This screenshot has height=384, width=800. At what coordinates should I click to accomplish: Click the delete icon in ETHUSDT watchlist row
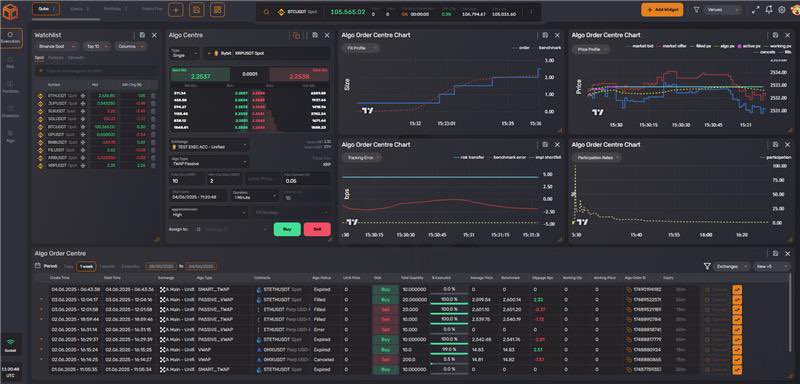click(153, 96)
